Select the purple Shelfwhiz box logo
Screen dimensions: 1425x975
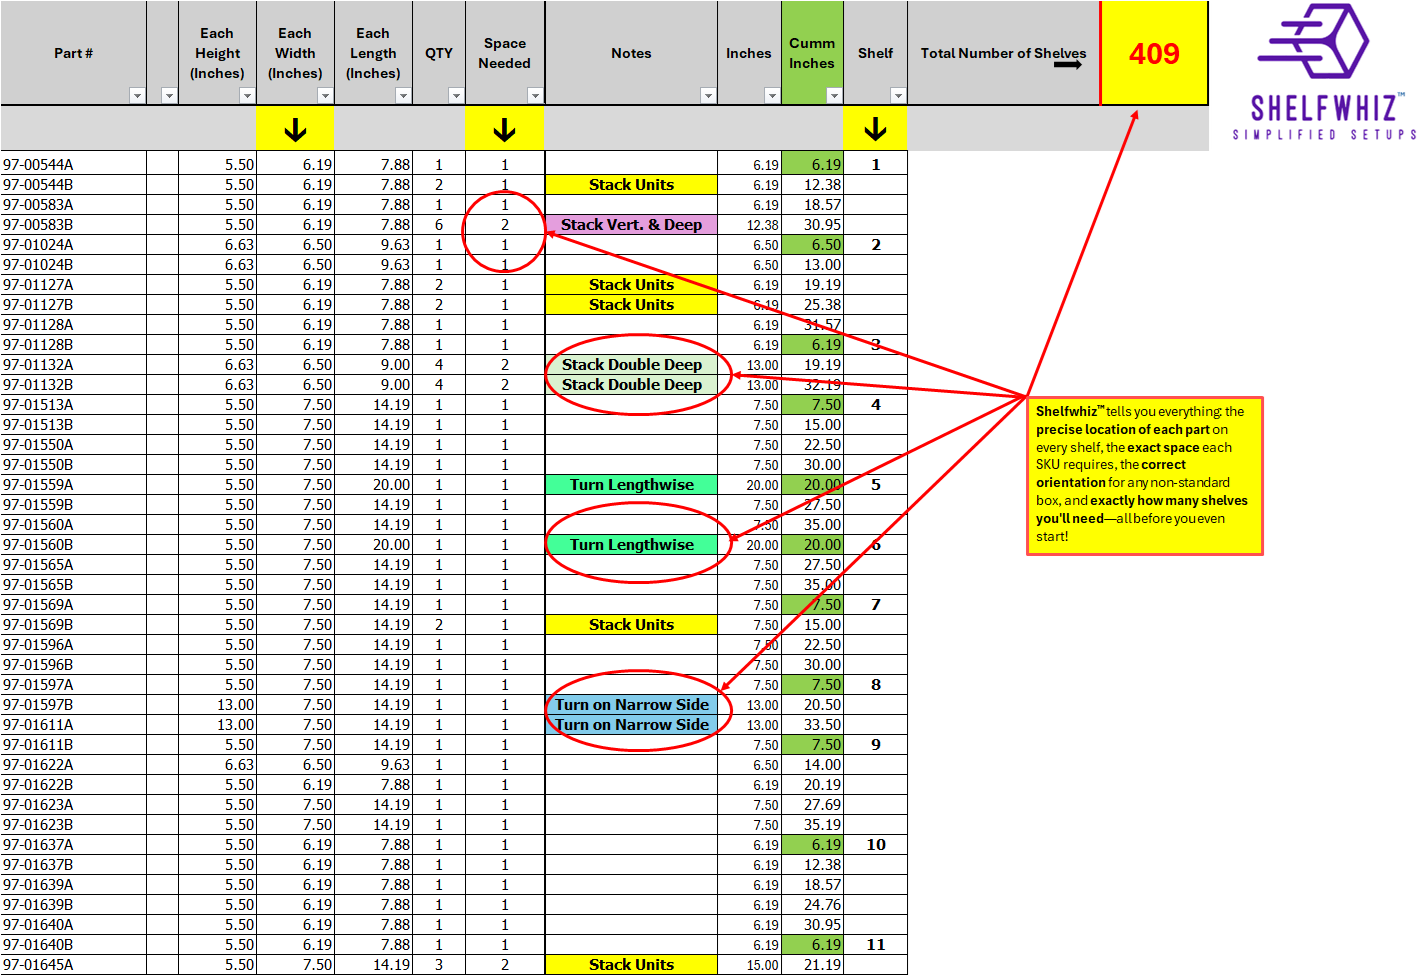(1320, 45)
